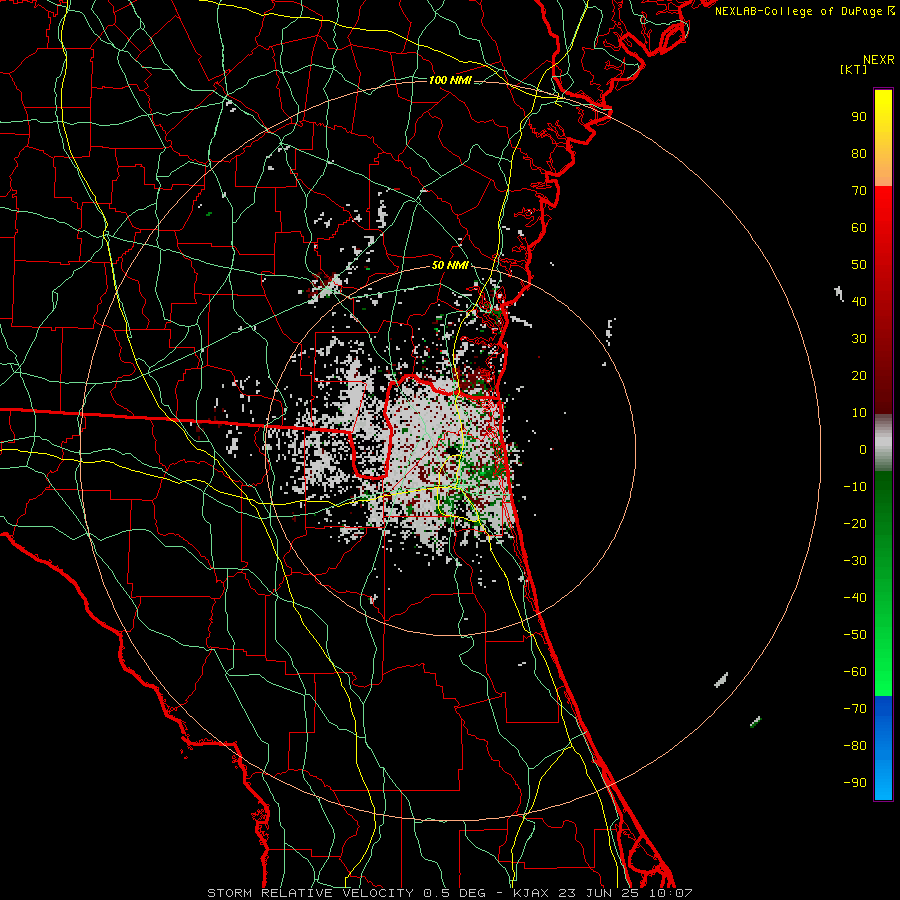Click the 0.5 DEG tilt text in the caption
The width and height of the screenshot is (900, 900).
coord(454,893)
